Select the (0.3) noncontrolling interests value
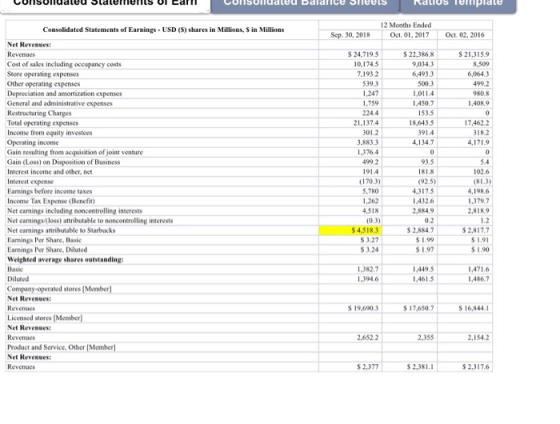This screenshot has height=424, width=560. pos(373,221)
